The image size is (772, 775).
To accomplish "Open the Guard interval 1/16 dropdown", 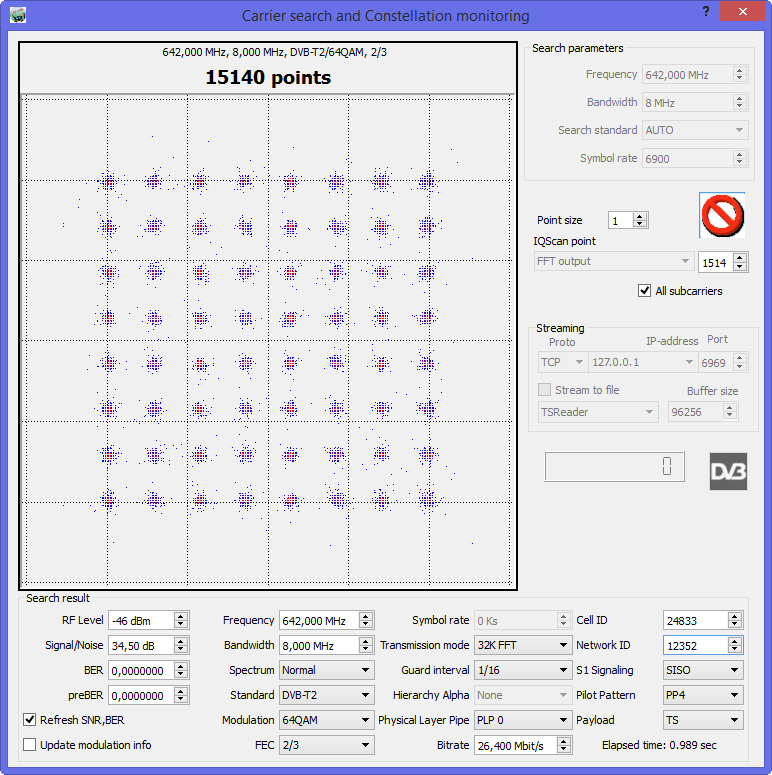I will click(522, 670).
